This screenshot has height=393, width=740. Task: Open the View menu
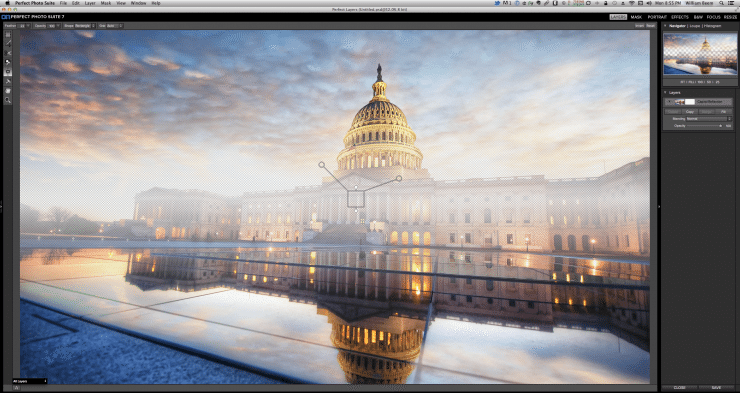[121, 3]
